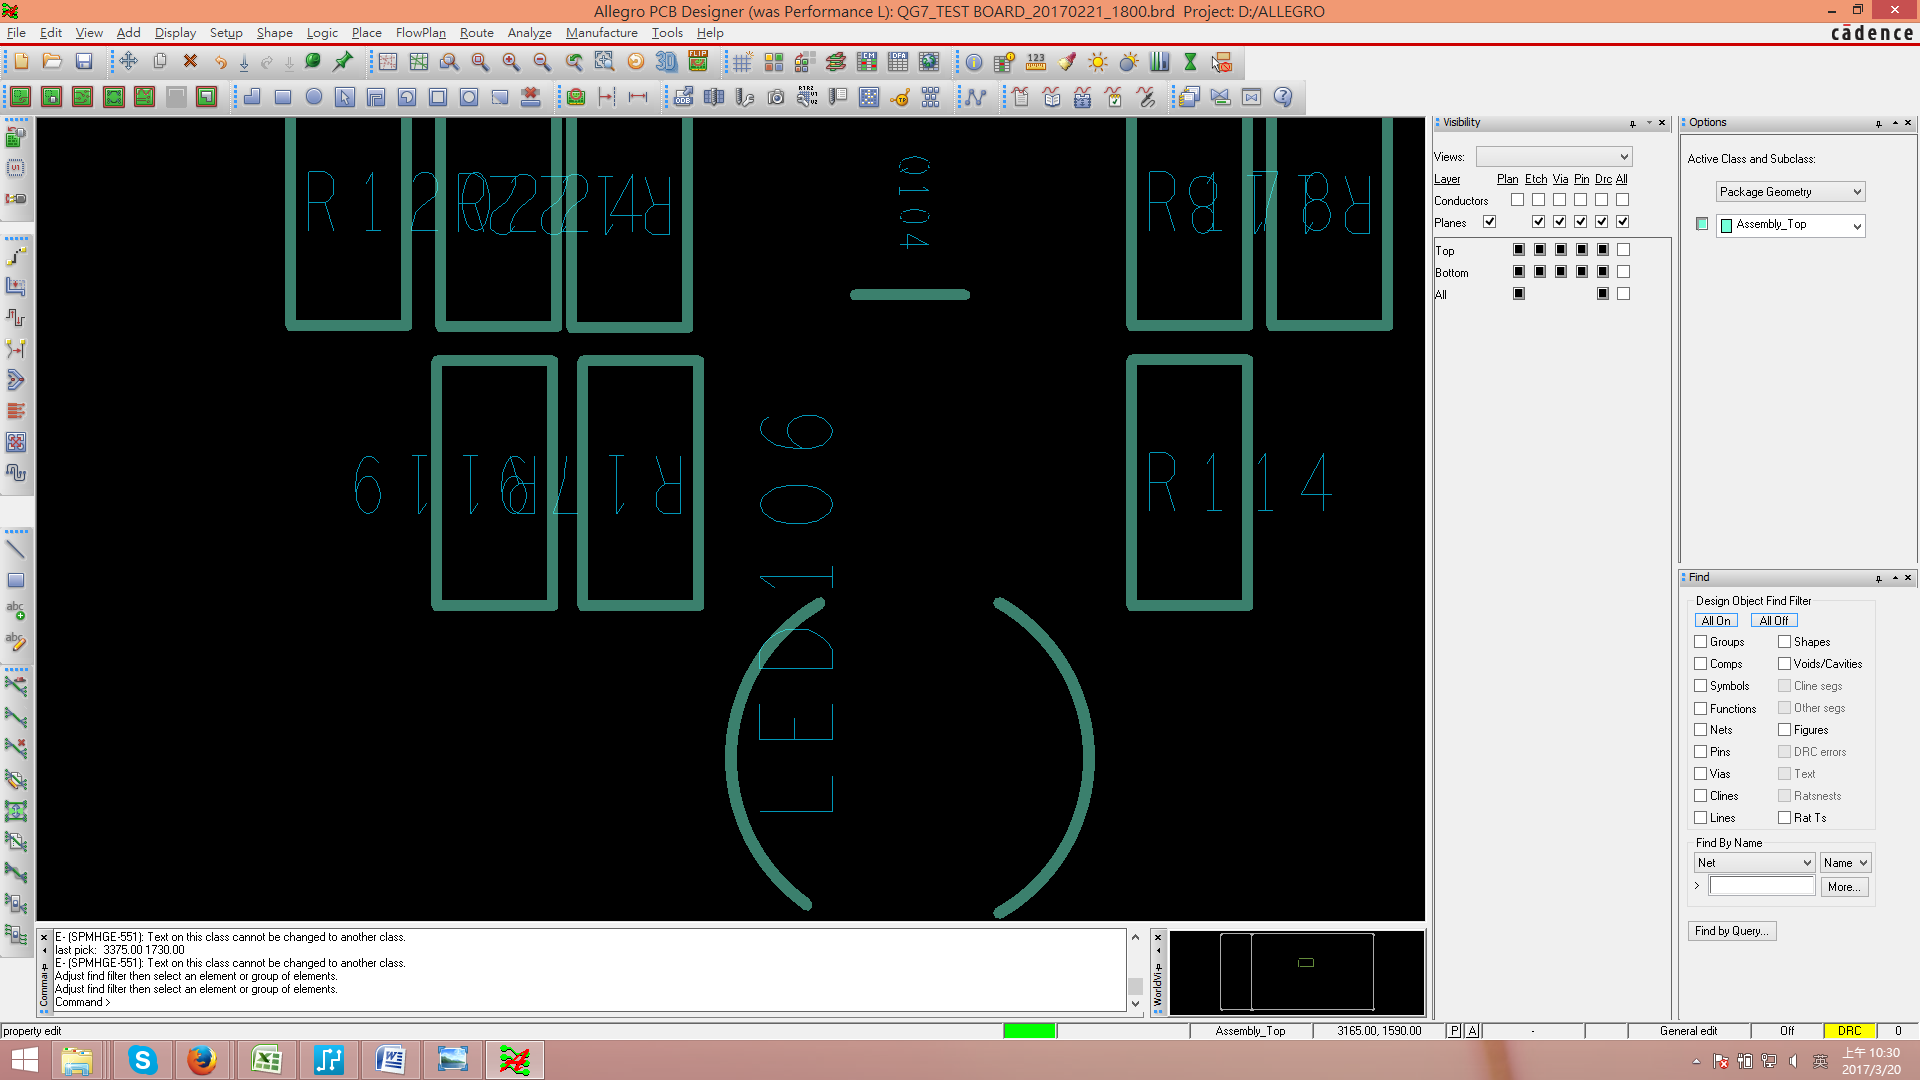Click the Move tool icon
The image size is (1920, 1080).
128,62
